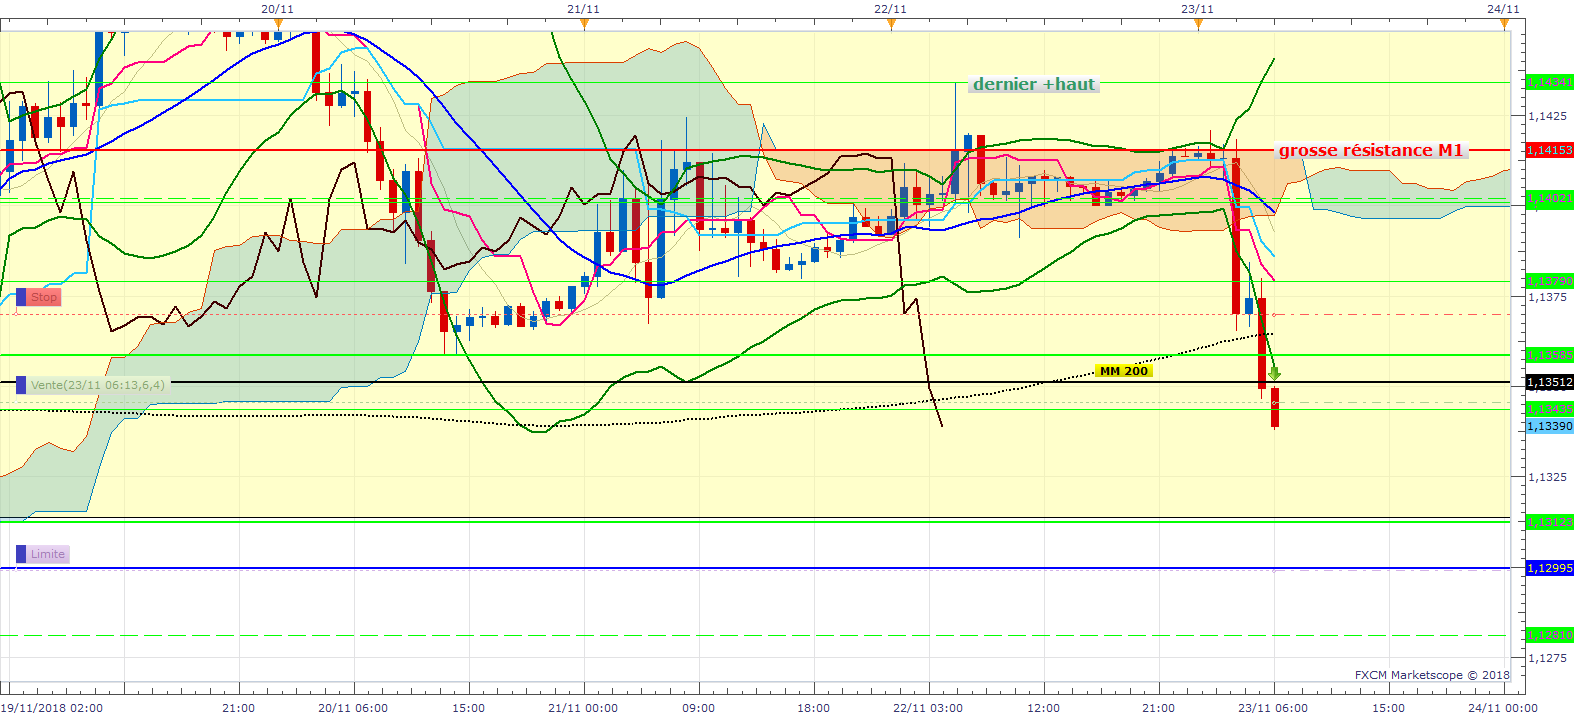Select the 'grosse résistance M1' text annotation
This screenshot has width=1583, height=720.
1370,151
